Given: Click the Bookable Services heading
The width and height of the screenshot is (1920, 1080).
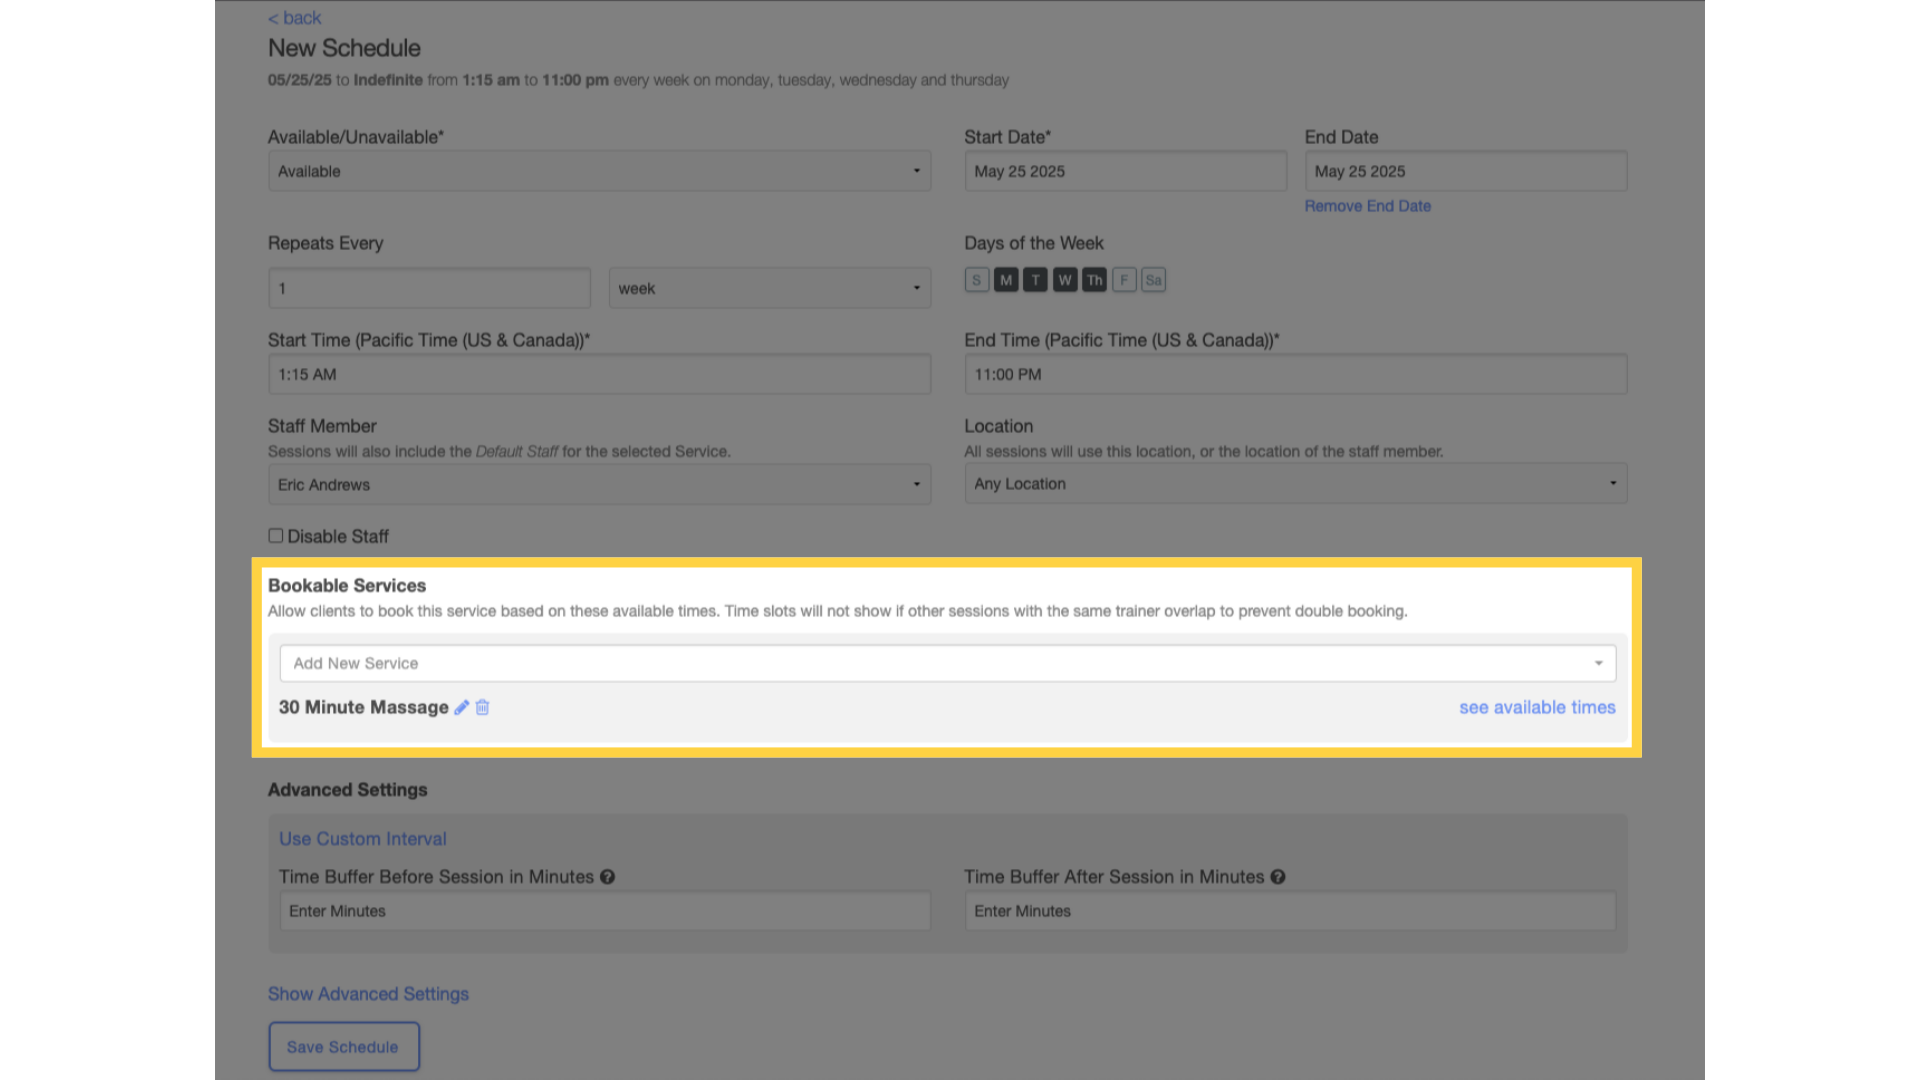Looking at the screenshot, I should [x=347, y=586].
